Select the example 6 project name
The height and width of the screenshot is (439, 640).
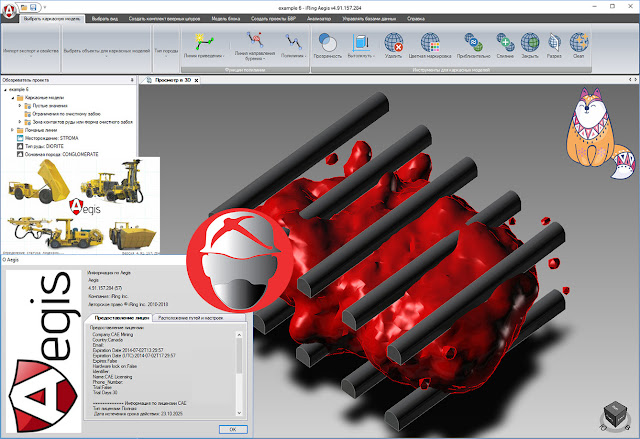point(19,89)
